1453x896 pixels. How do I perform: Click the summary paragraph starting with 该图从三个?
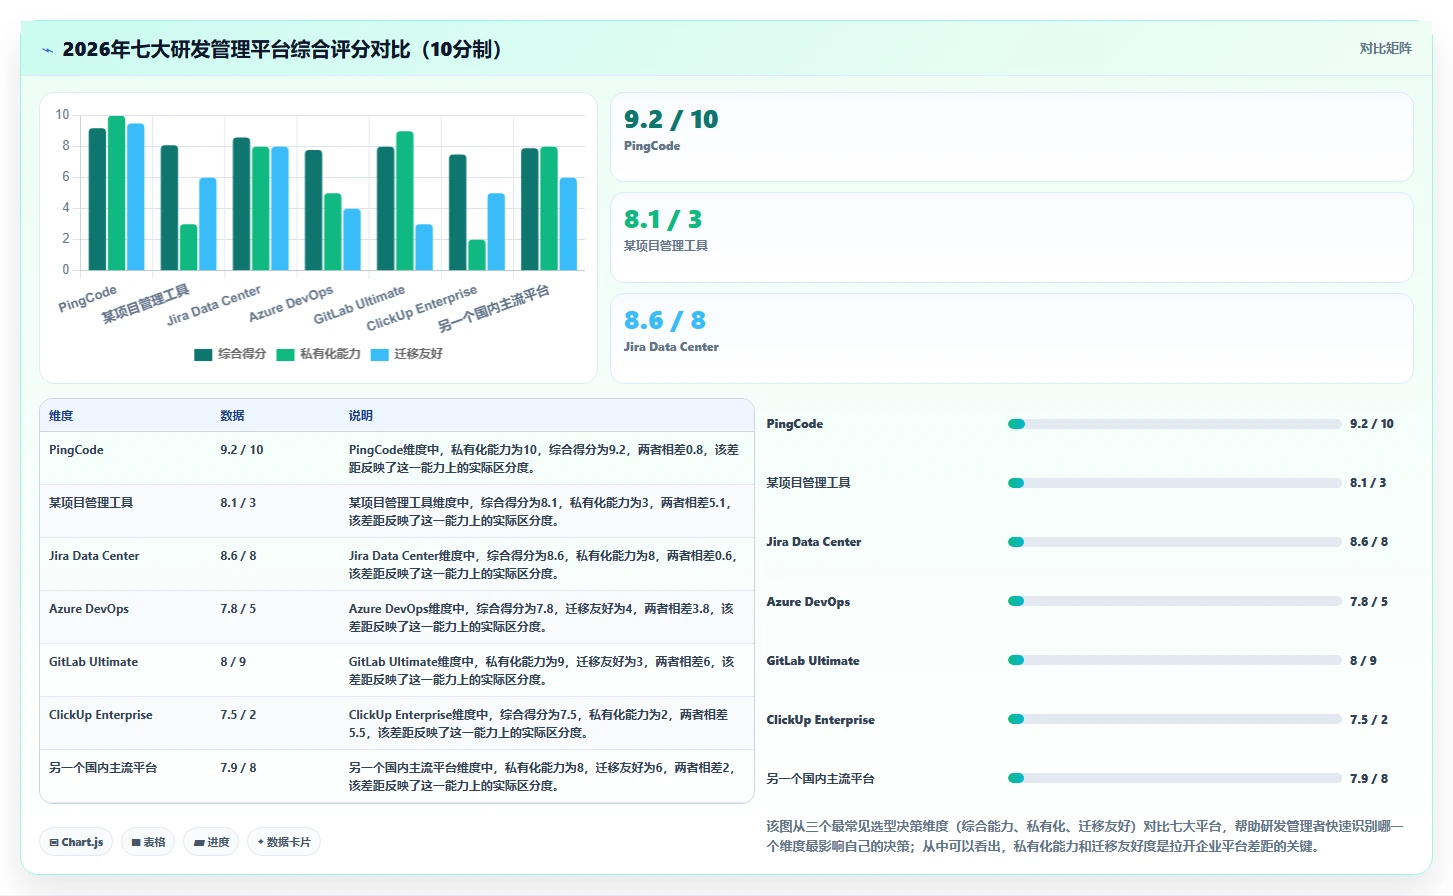coord(1085,836)
